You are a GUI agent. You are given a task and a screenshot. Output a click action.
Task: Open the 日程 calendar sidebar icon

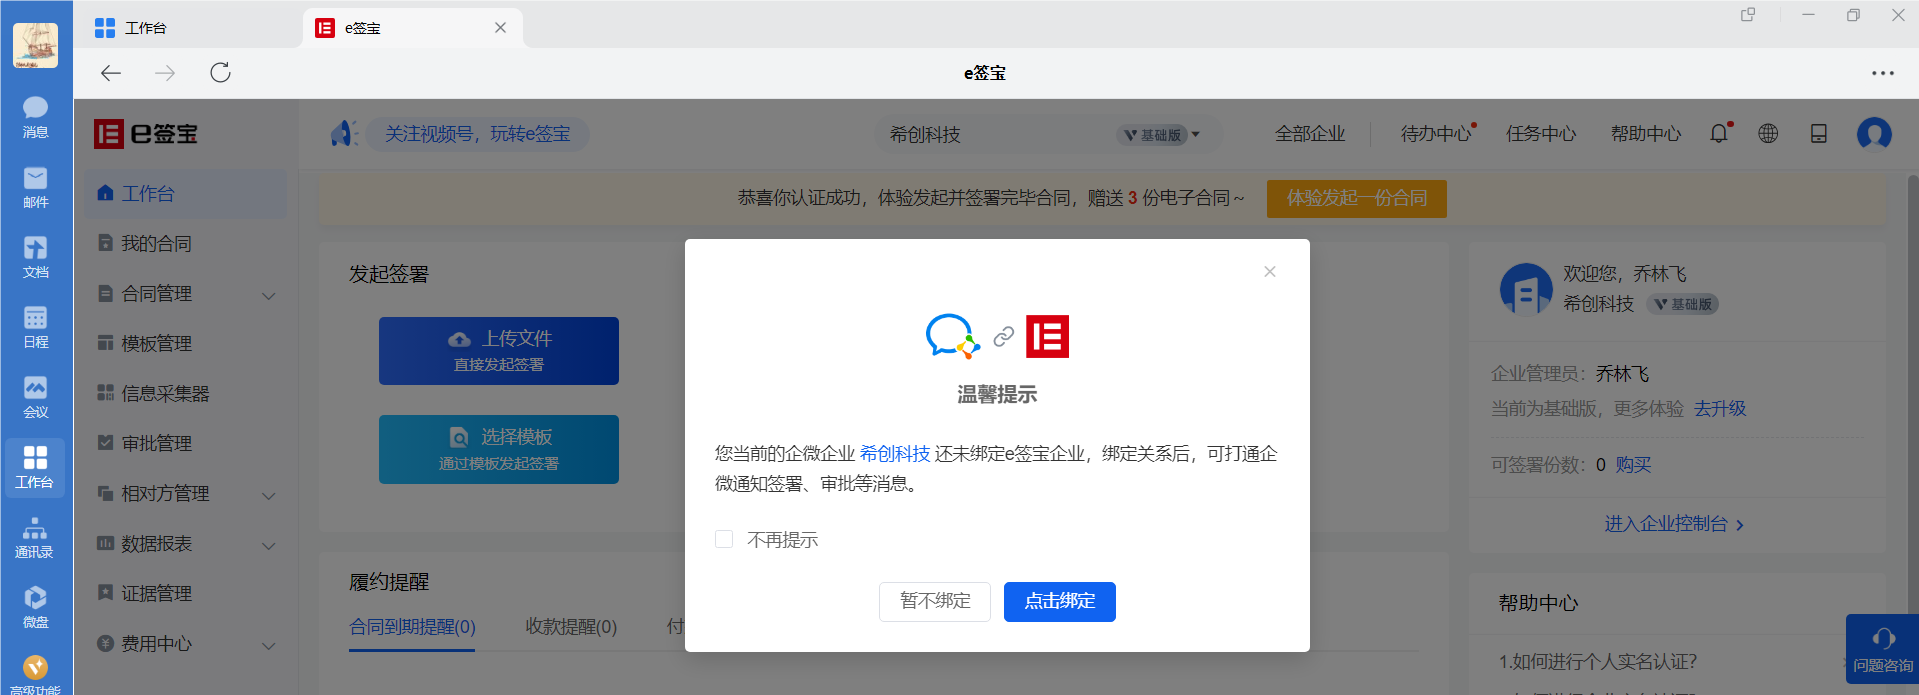pos(35,327)
